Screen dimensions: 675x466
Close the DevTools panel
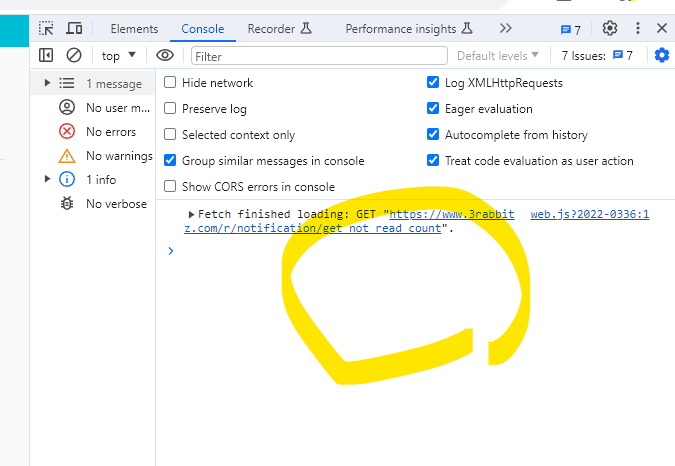(662, 28)
